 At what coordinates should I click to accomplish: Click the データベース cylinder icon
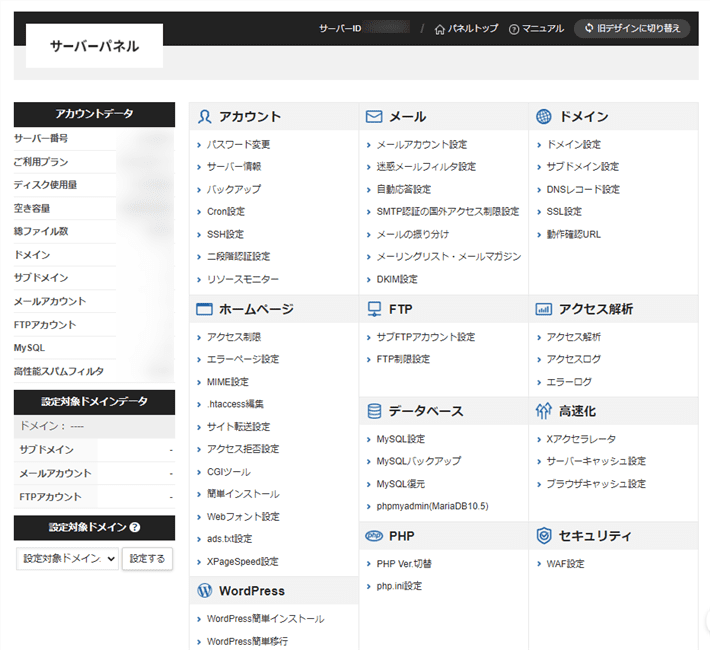coord(374,411)
